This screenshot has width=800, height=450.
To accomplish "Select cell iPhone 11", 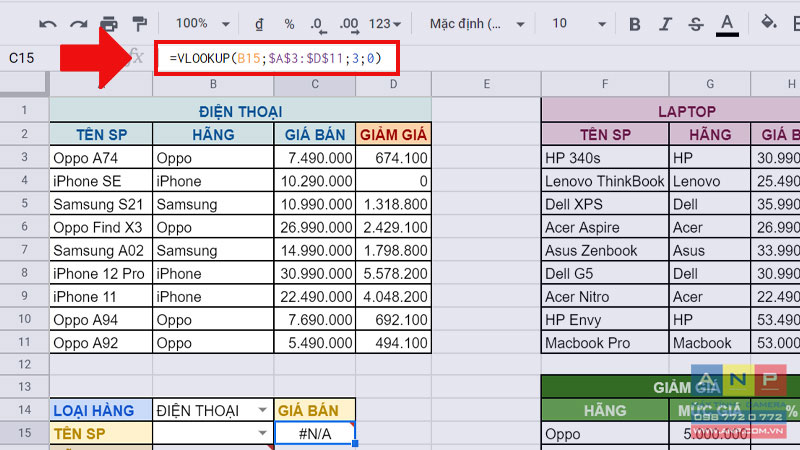I will click(101, 296).
